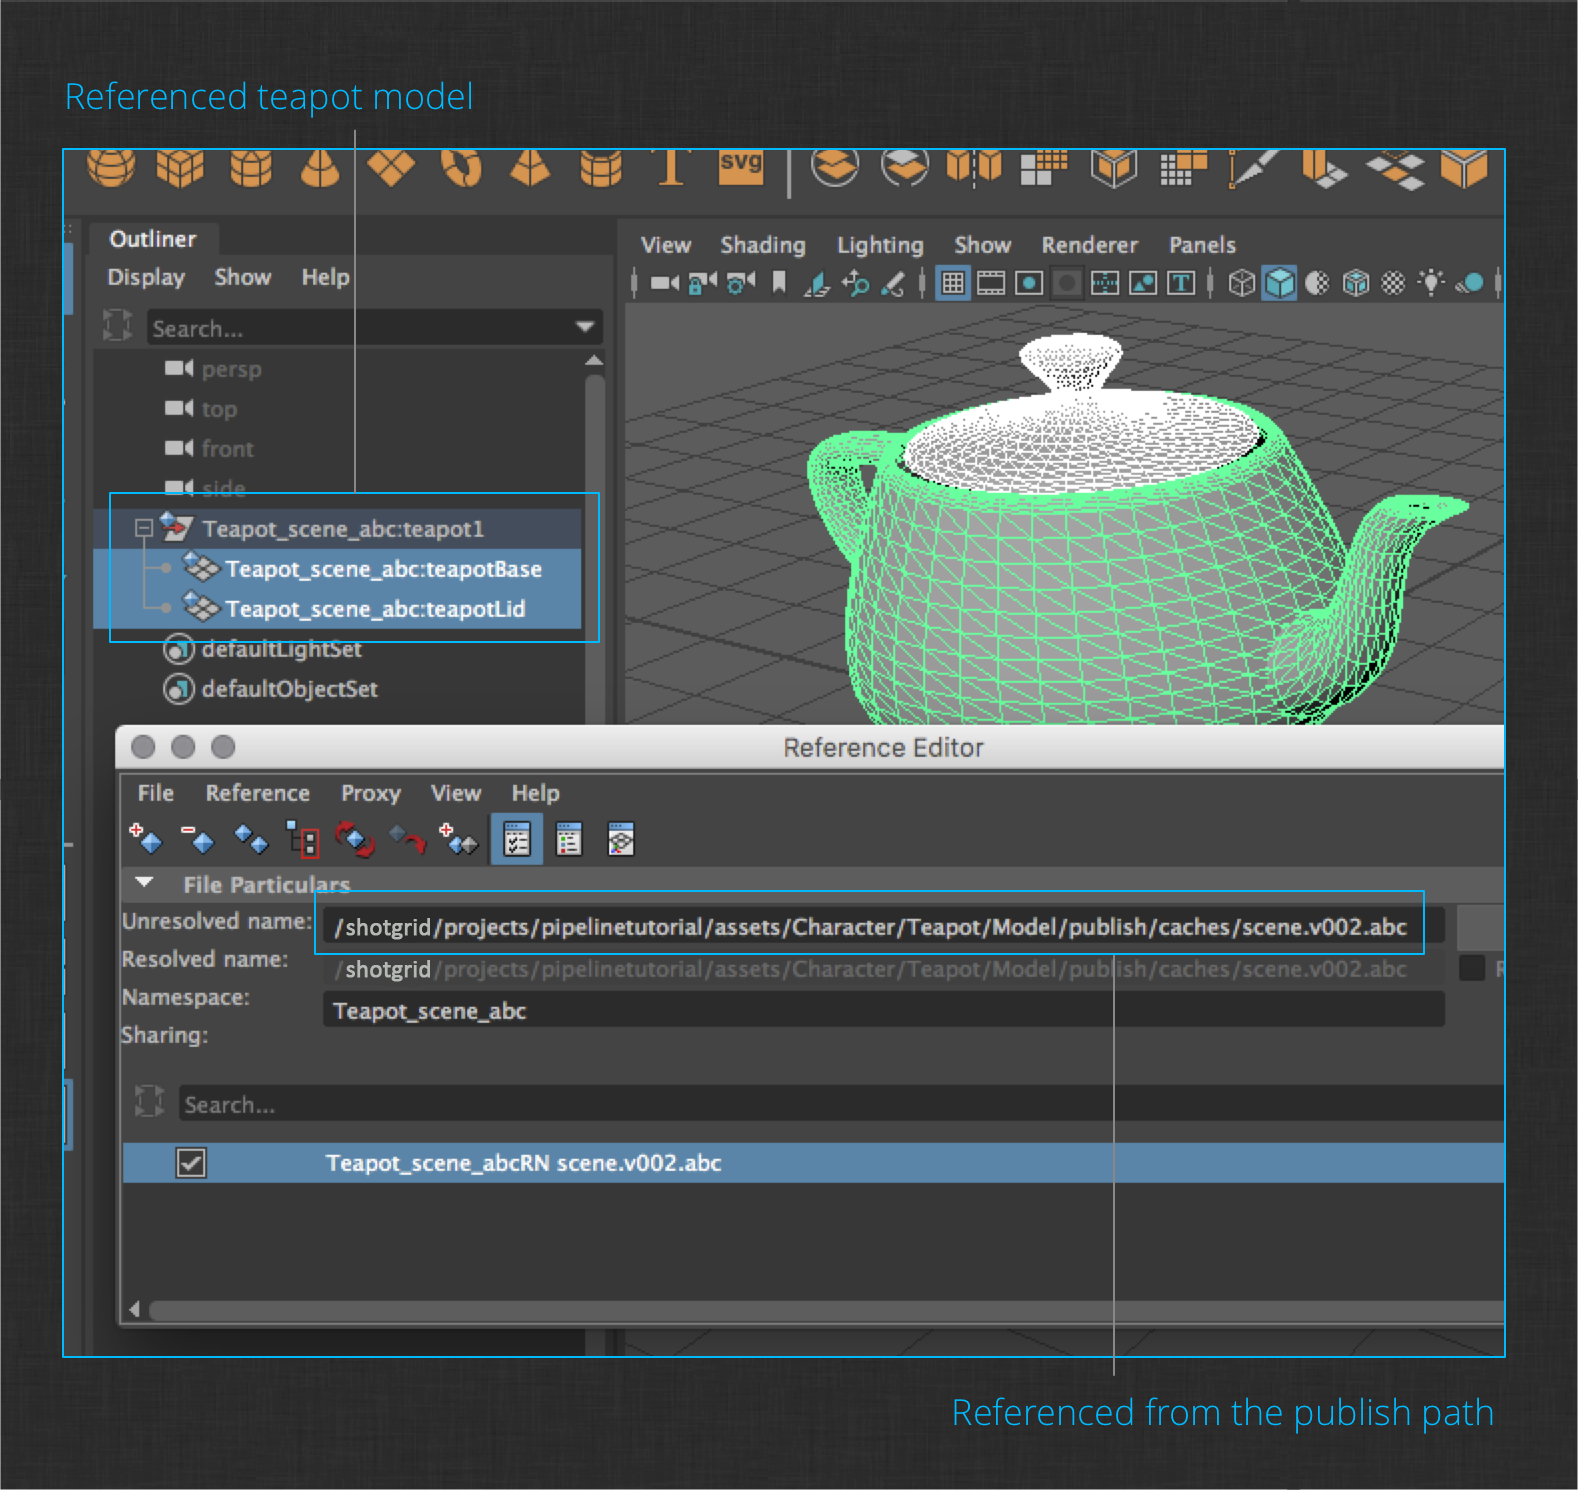The image size is (1578, 1490).
Task: Select the Outliner tab
Action: point(153,239)
